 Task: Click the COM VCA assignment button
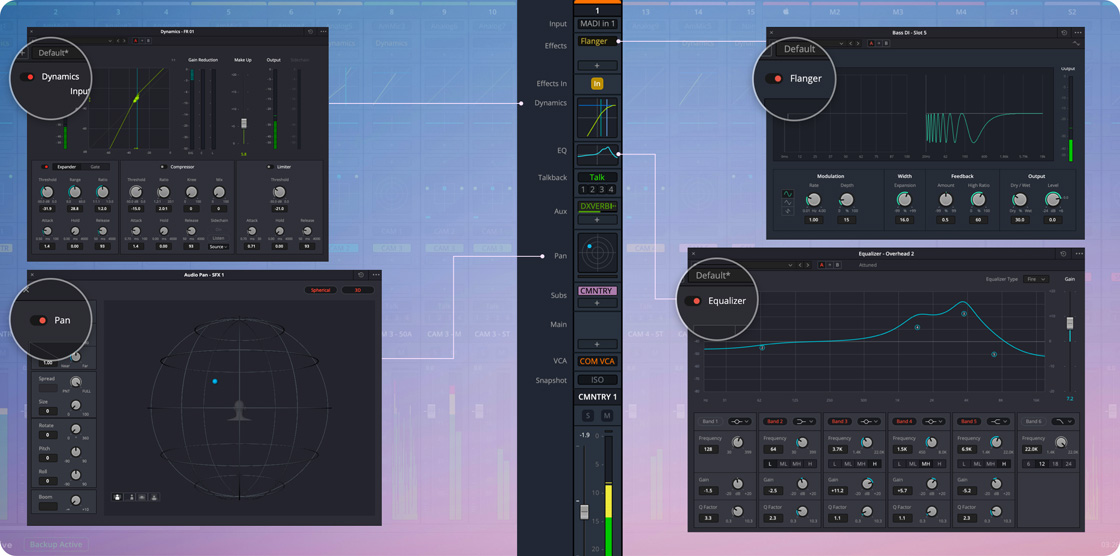[597, 361]
